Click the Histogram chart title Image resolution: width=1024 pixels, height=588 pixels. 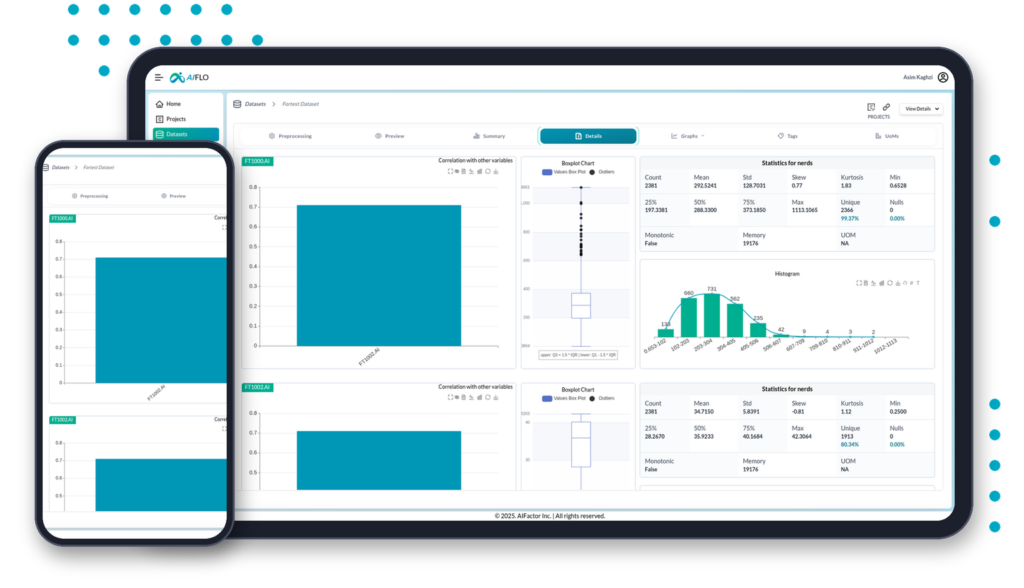click(787, 274)
